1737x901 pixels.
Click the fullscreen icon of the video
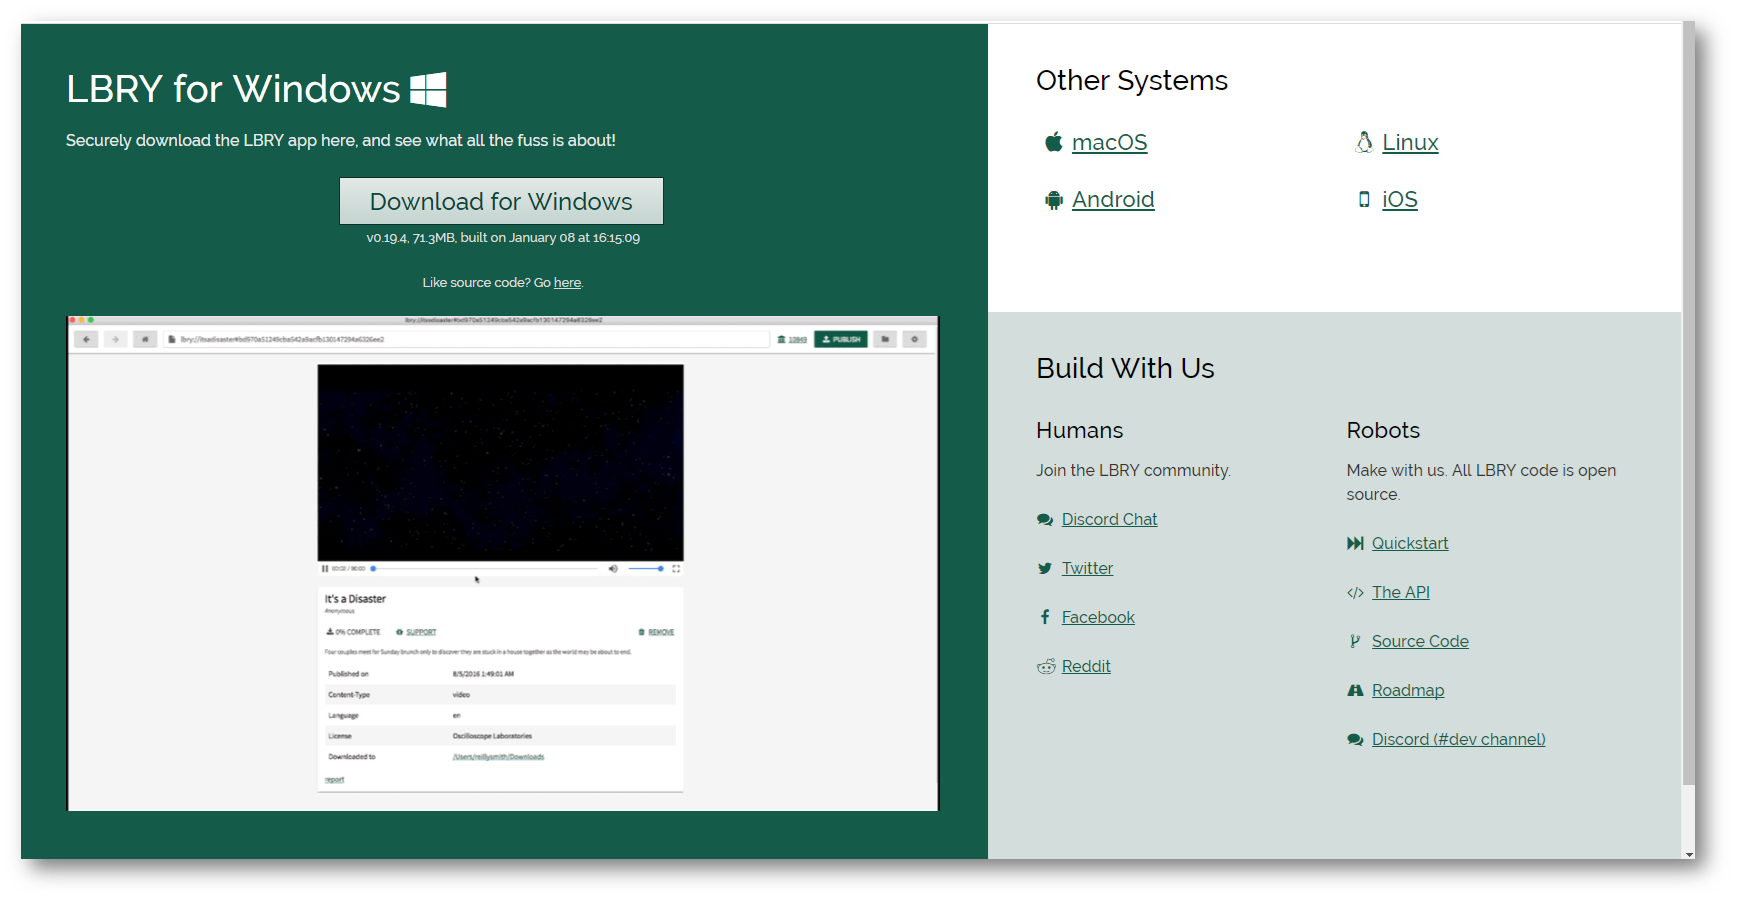click(676, 568)
